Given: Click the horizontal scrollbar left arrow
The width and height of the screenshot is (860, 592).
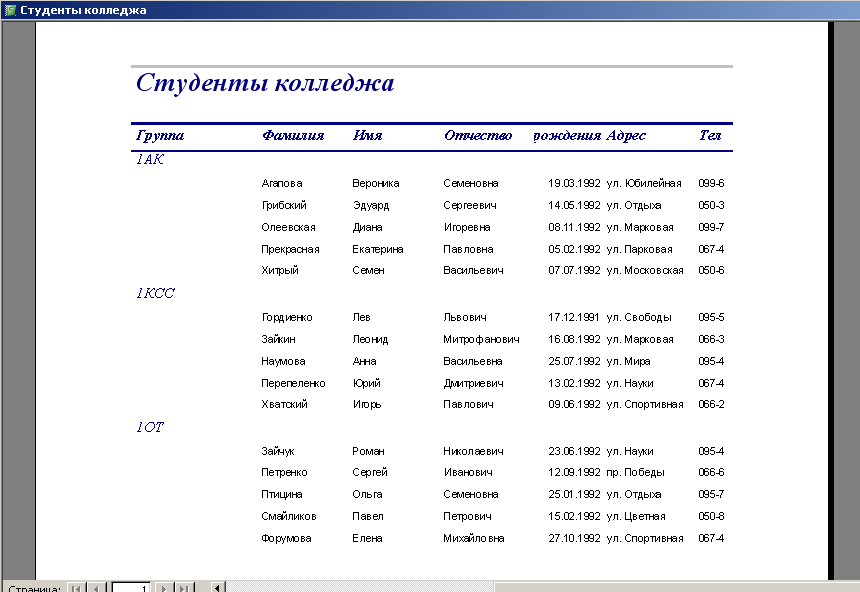Looking at the screenshot, I should (217, 588).
